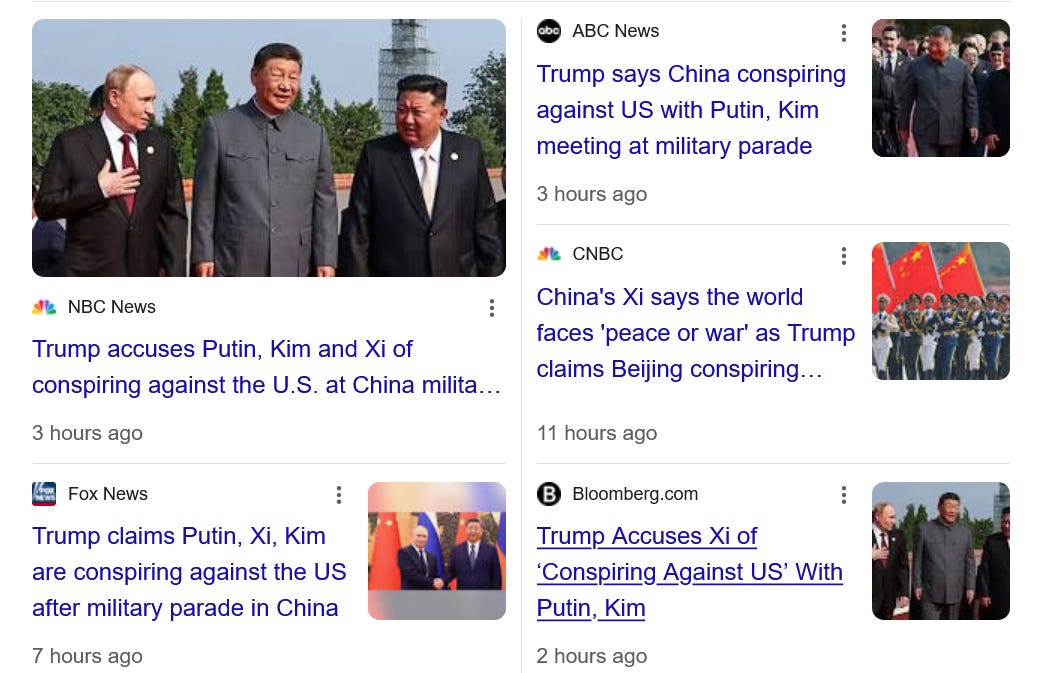Open more options for ABC News article

click(843, 33)
